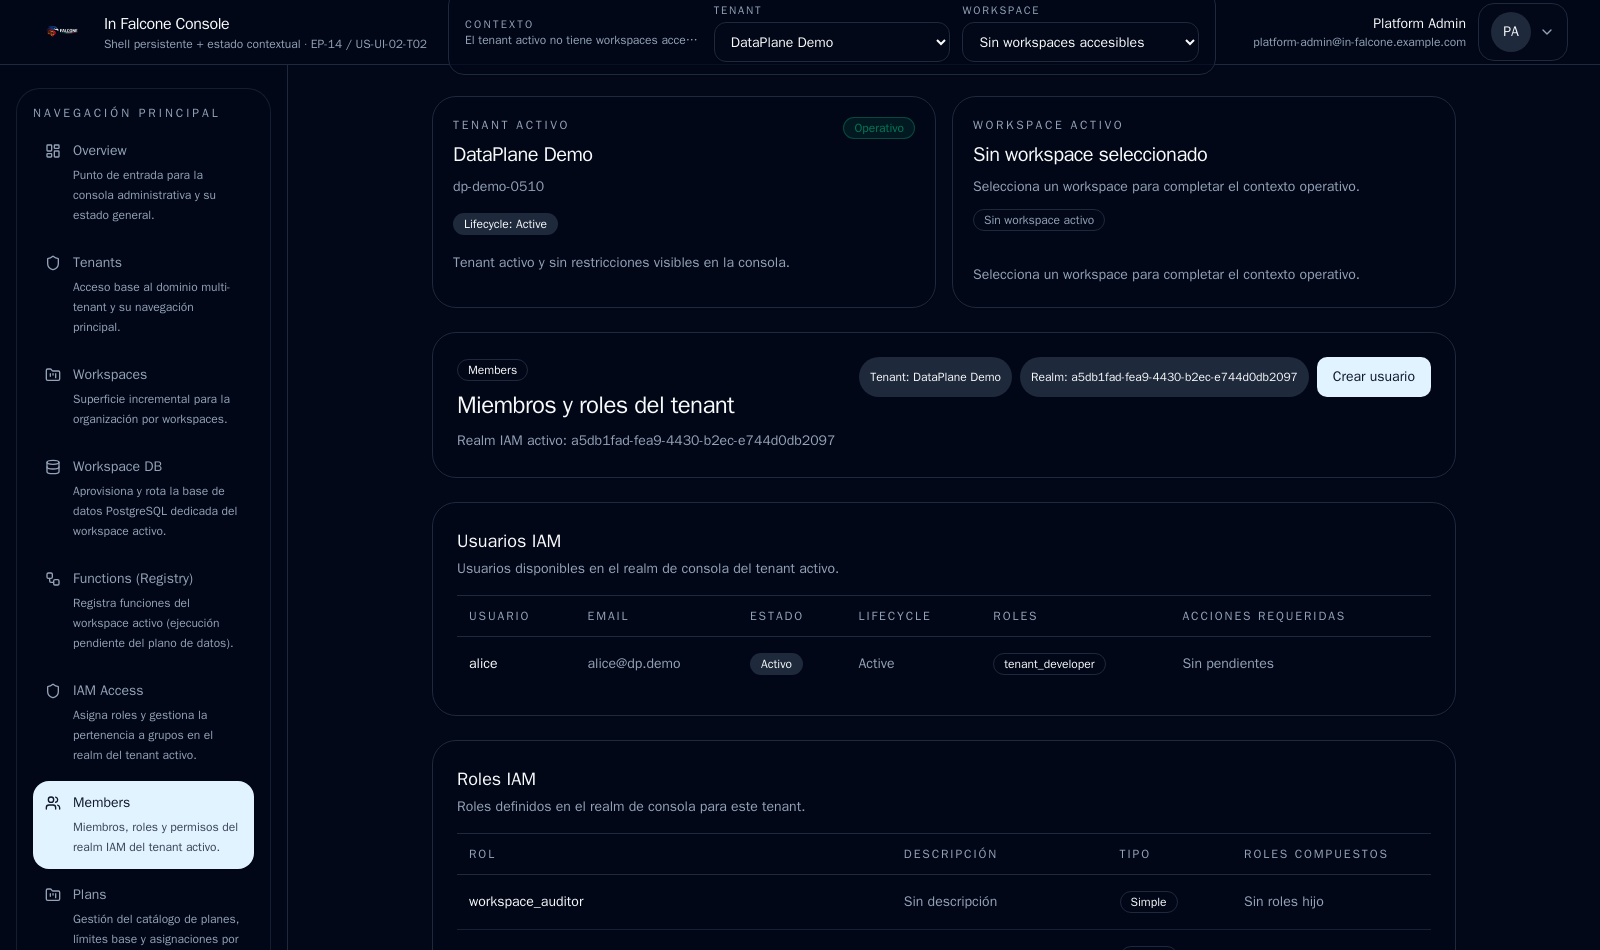This screenshot has height=950, width=1600.
Task: Click the Workspaces folder icon
Action: [53, 375]
